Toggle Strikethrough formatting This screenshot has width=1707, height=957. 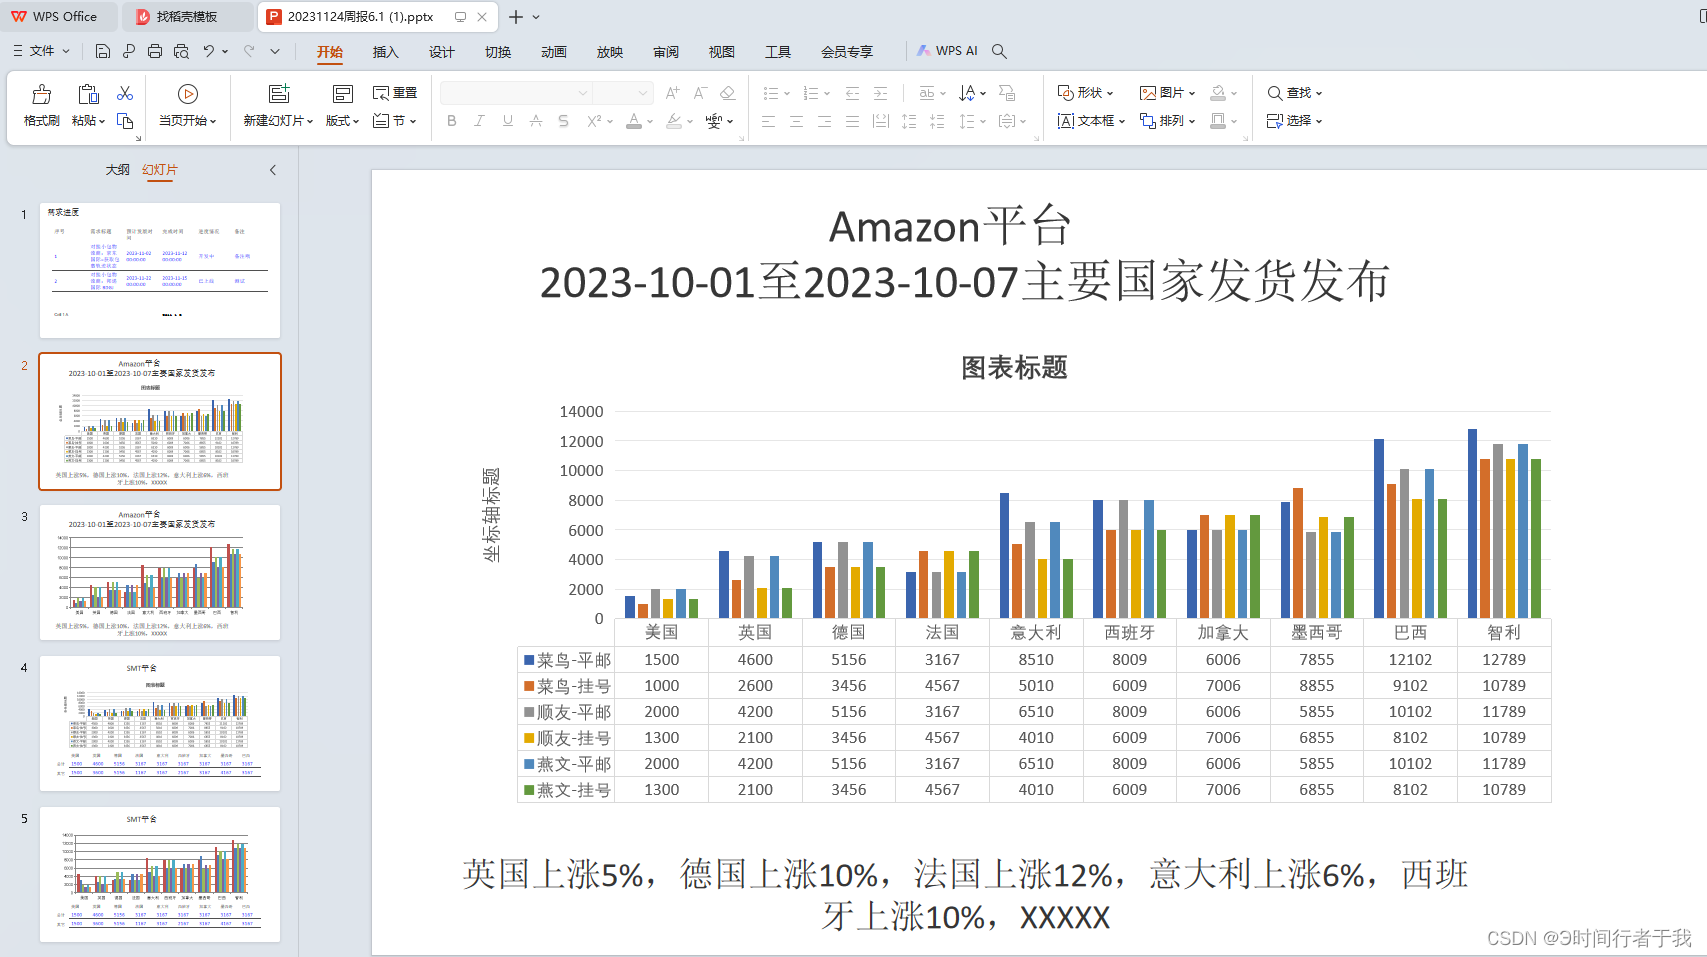pos(536,121)
